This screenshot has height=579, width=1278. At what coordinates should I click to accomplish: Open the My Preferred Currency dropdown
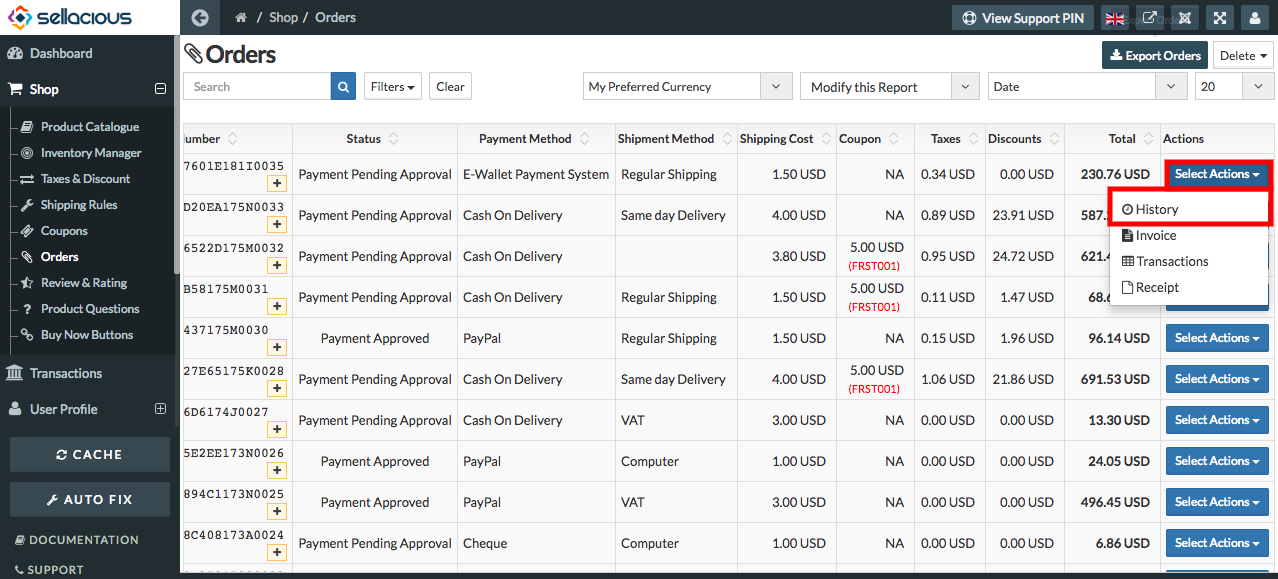[x=688, y=87]
